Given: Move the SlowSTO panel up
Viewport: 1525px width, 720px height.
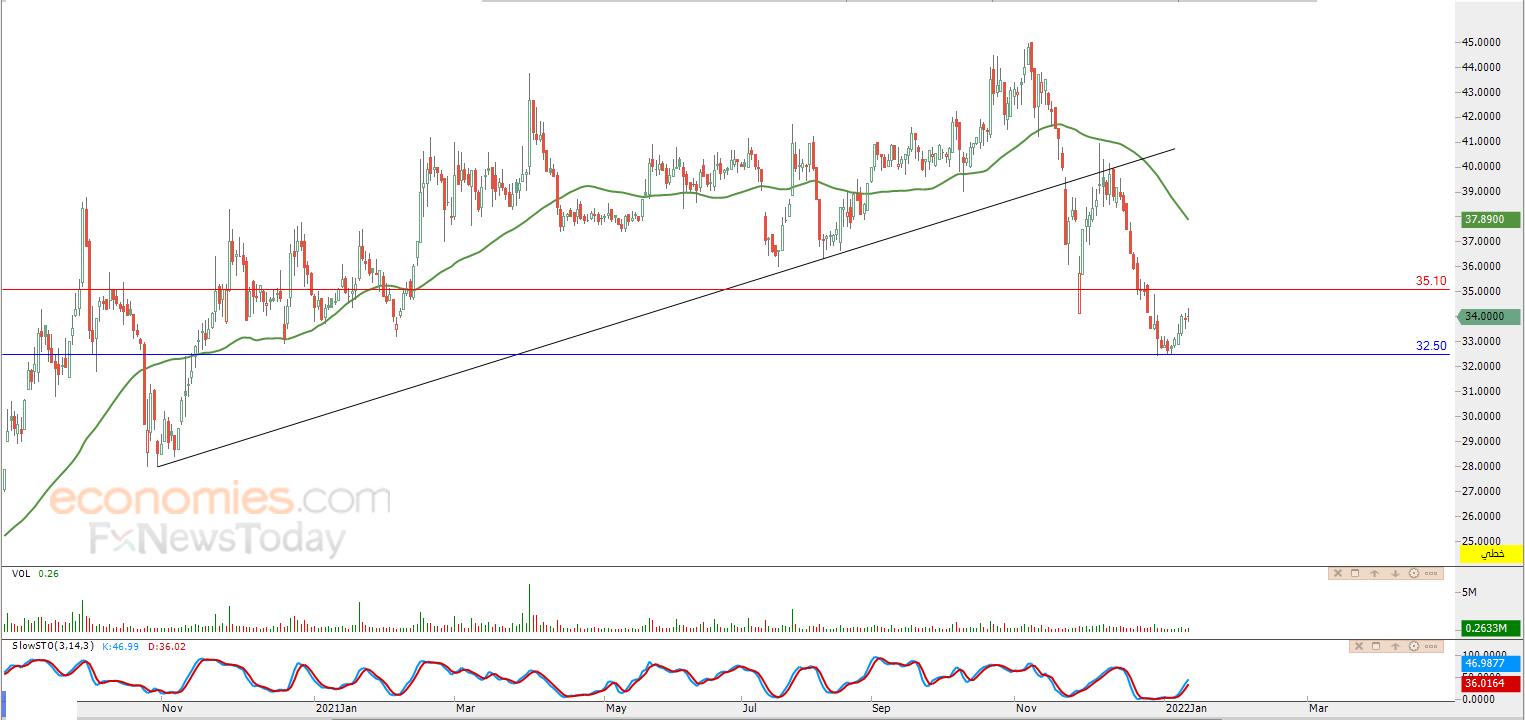Looking at the screenshot, I should [x=1395, y=646].
